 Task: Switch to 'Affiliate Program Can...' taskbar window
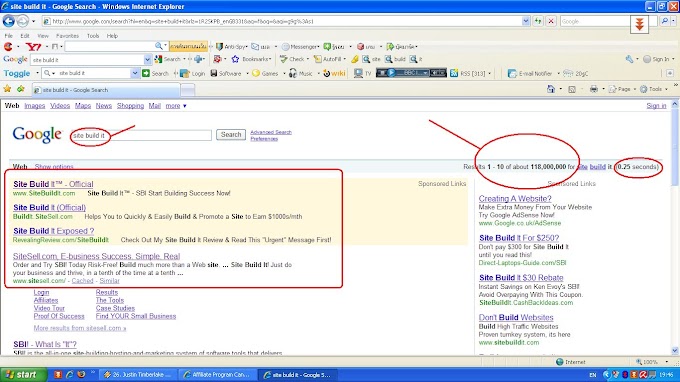click(x=217, y=375)
